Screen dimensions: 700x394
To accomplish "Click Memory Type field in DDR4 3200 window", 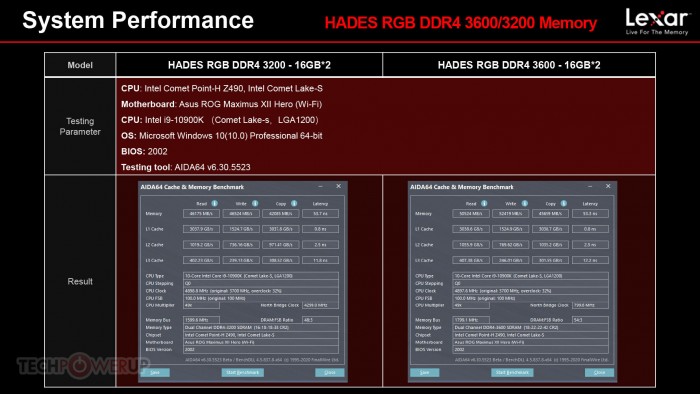I will pyautogui.click(x=261, y=328).
